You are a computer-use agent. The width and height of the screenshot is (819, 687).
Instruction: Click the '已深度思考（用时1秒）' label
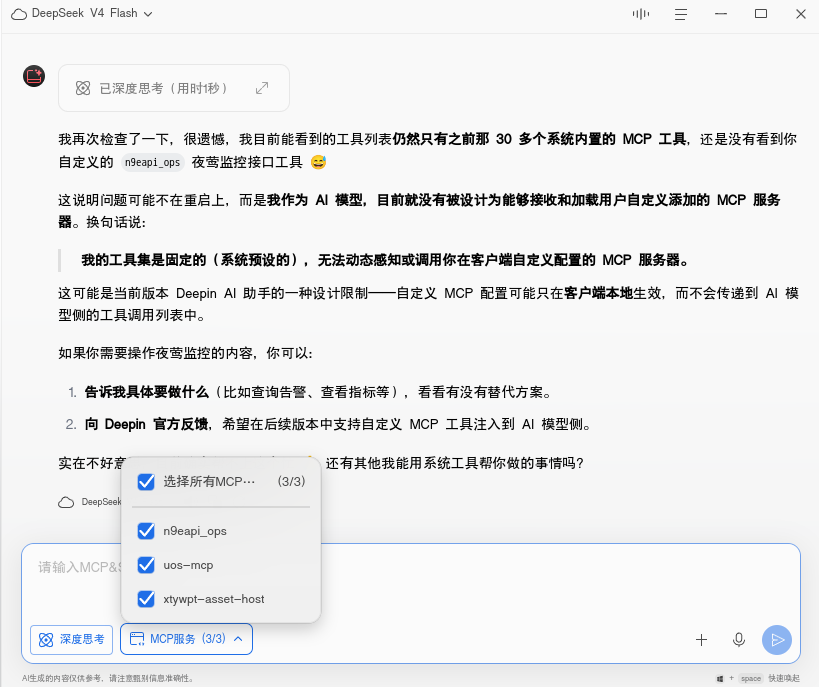(x=163, y=88)
